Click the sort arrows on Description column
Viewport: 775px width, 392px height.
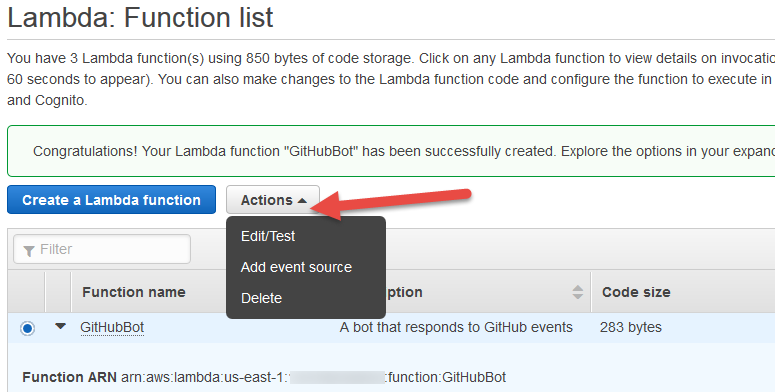pos(577,292)
